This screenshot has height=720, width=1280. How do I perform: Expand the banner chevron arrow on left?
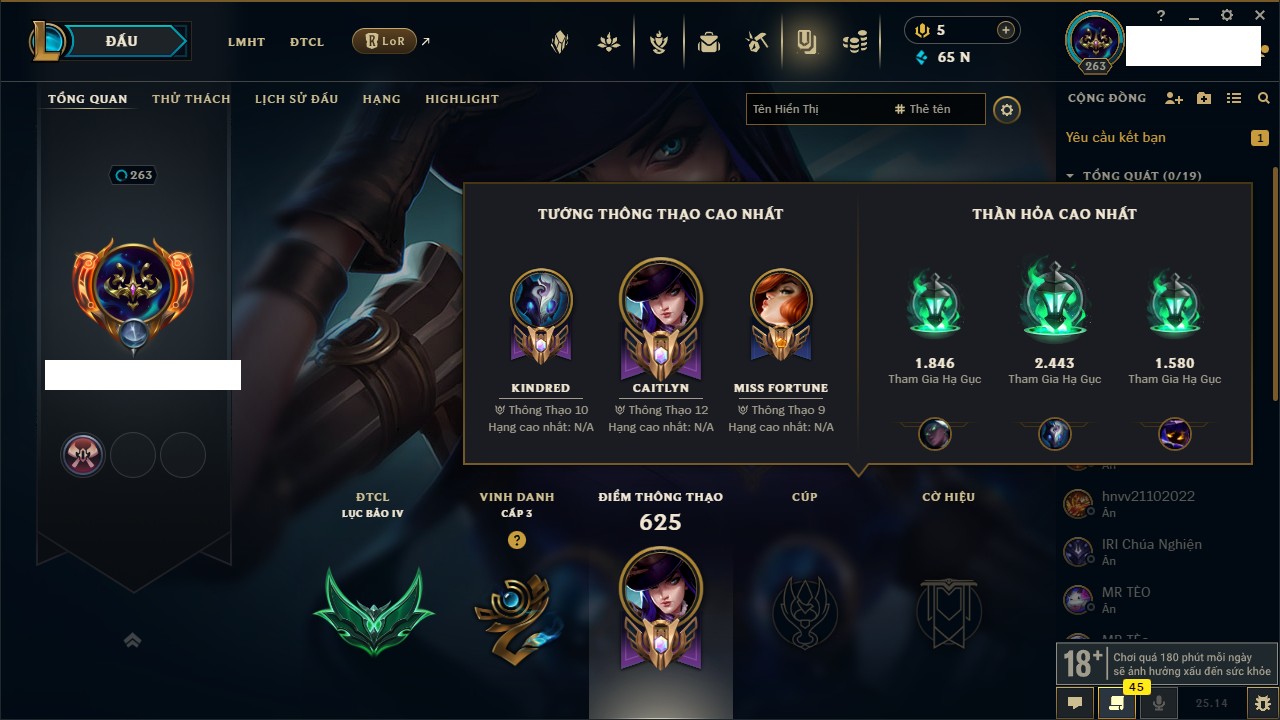point(132,640)
